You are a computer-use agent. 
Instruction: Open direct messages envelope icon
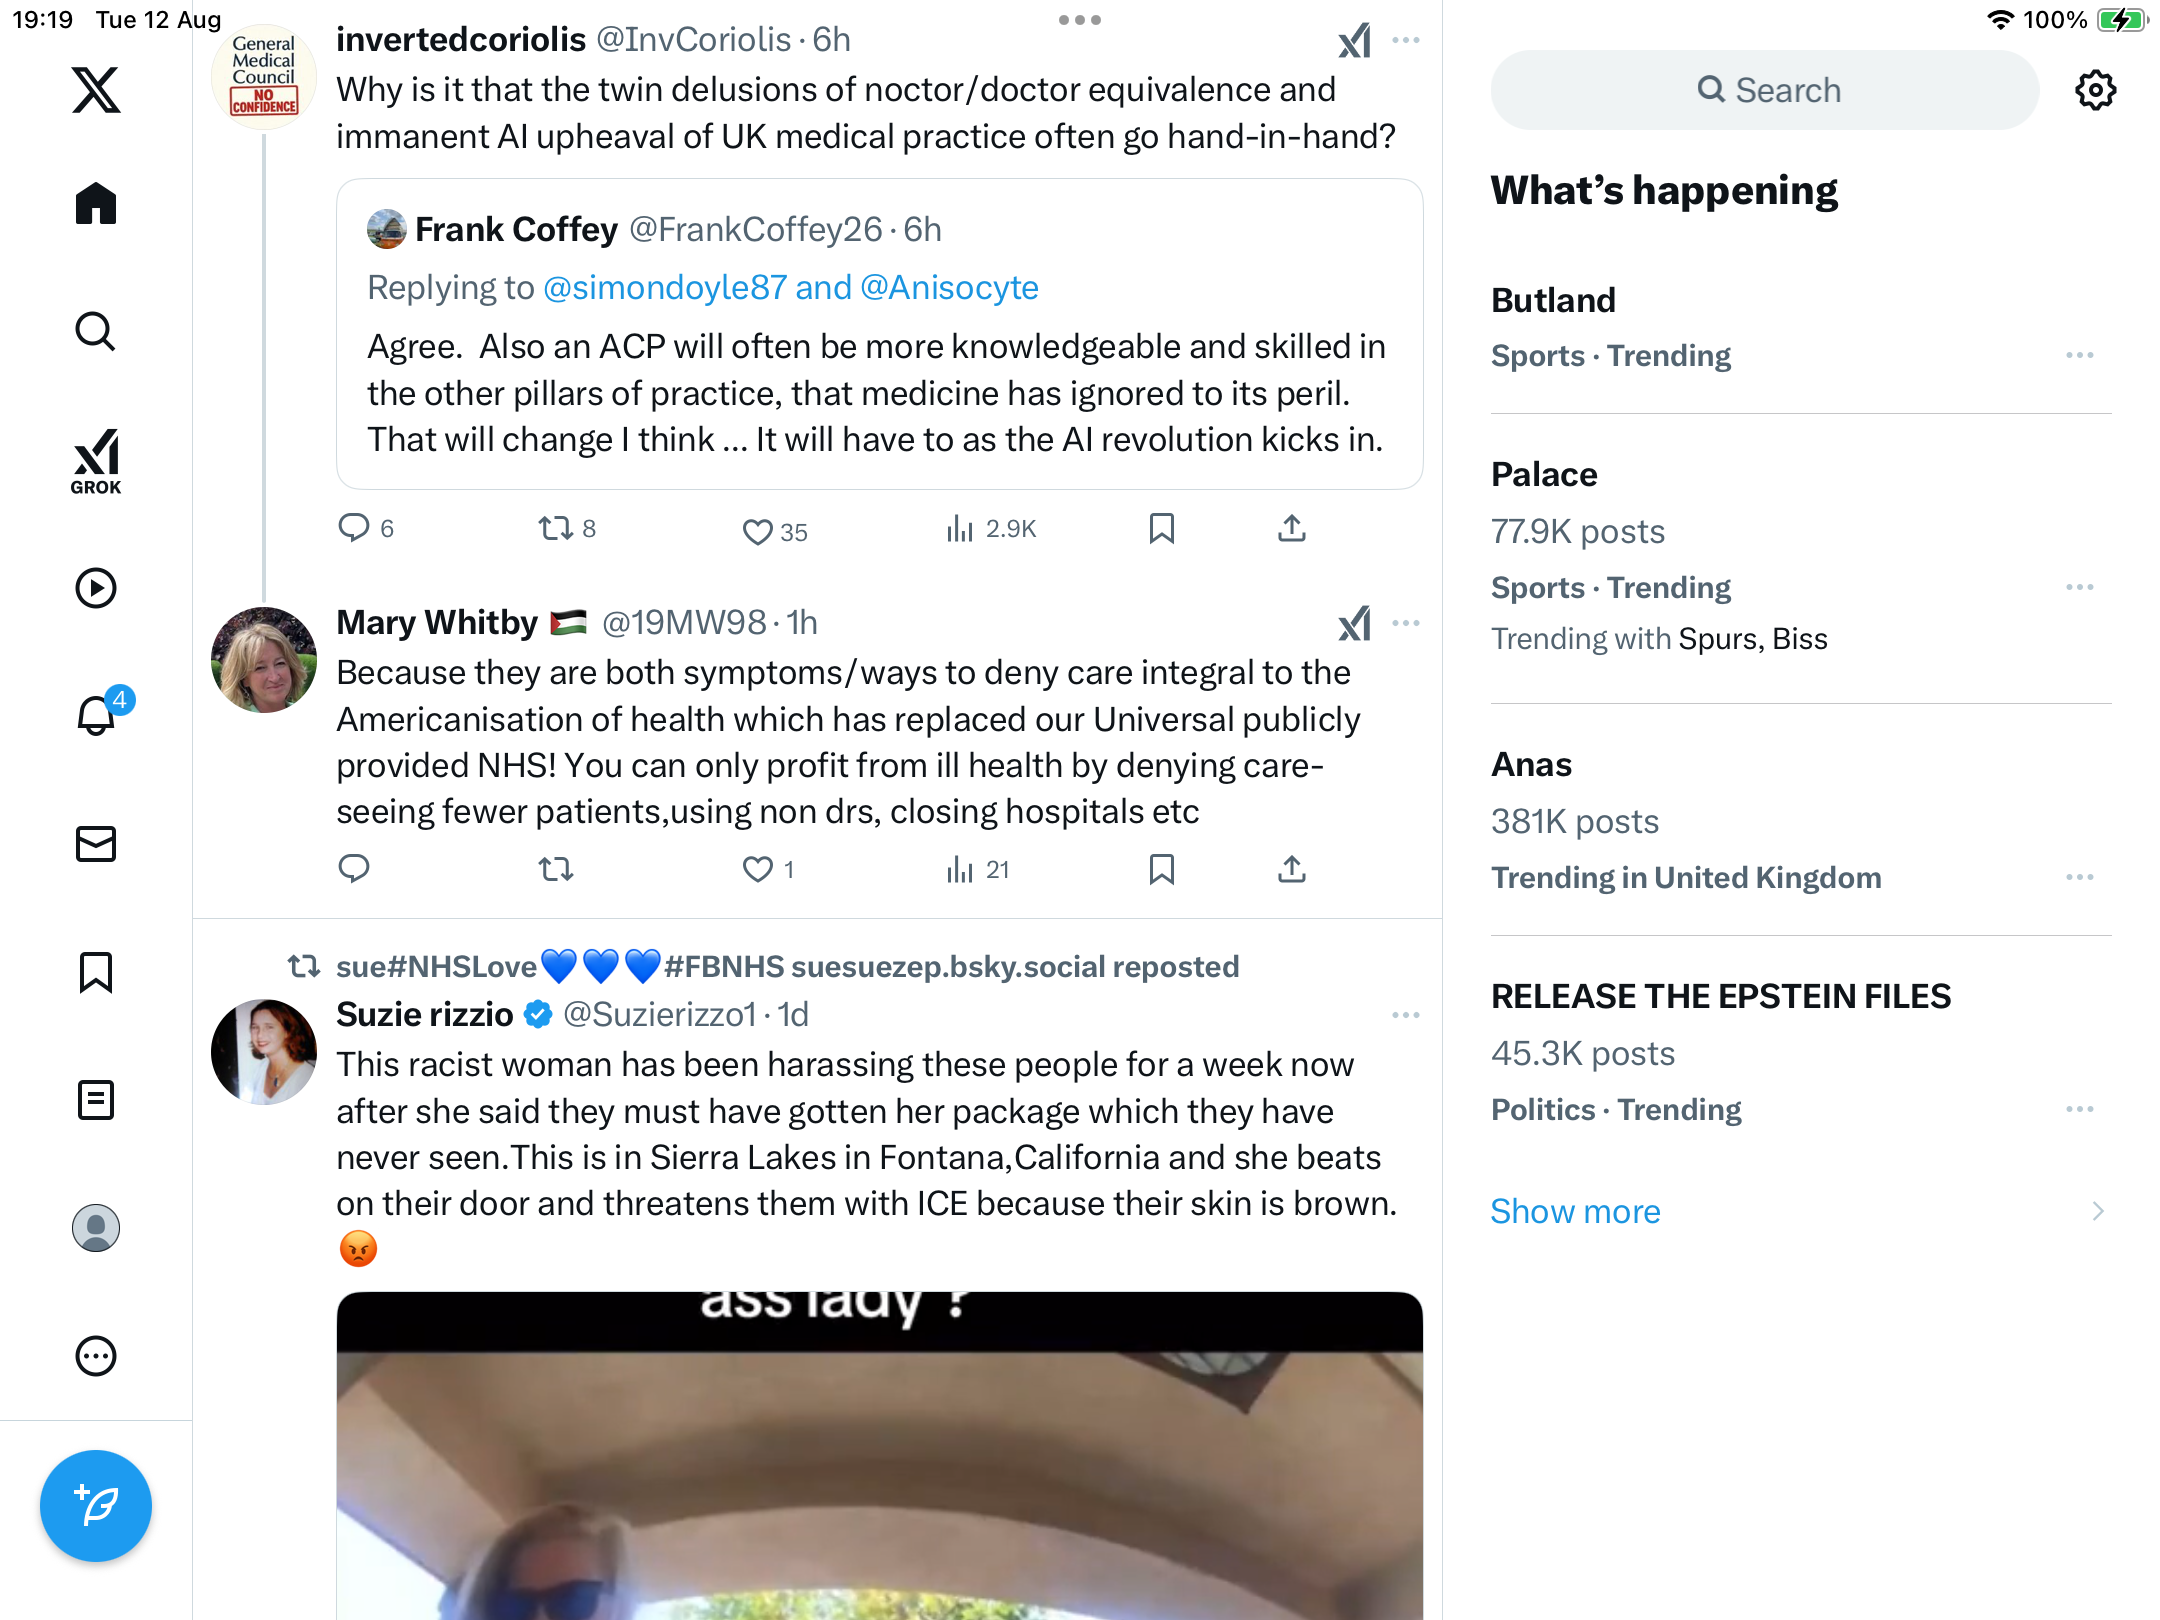pyautogui.click(x=96, y=844)
